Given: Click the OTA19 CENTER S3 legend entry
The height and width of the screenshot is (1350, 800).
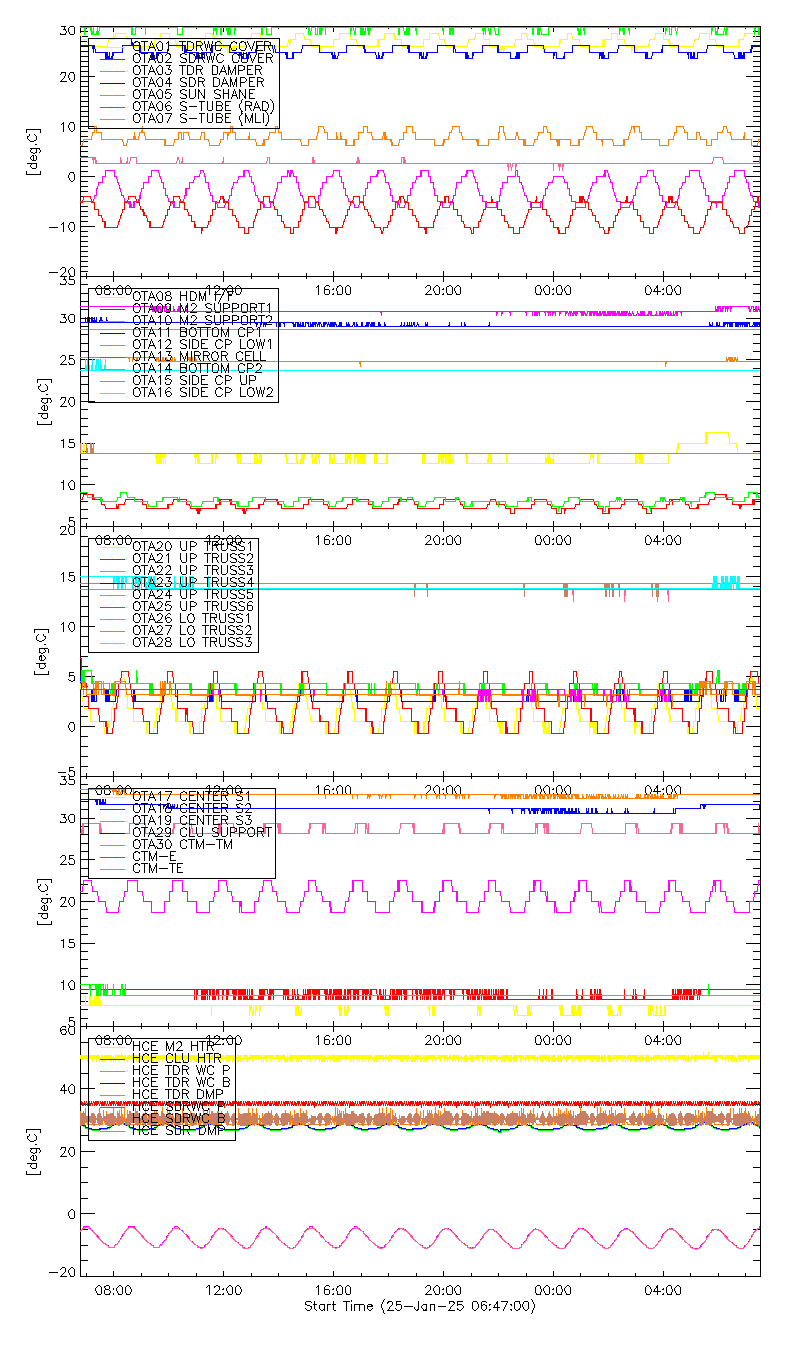Looking at the screenshot, I should [192, 820].
